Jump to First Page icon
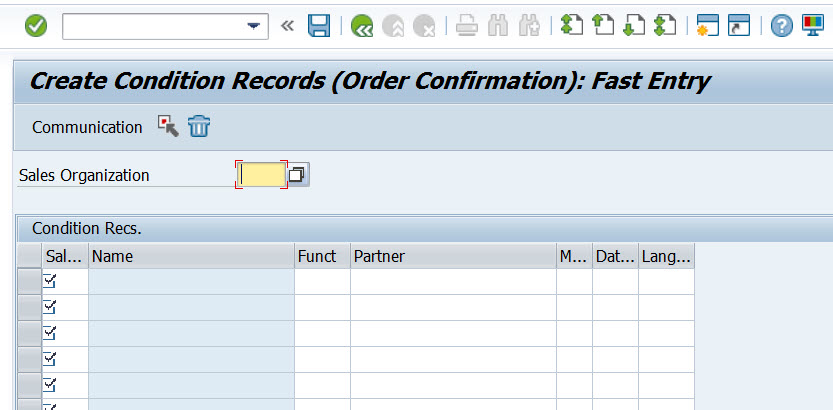 pyautogui.click(x=572, y=25)
